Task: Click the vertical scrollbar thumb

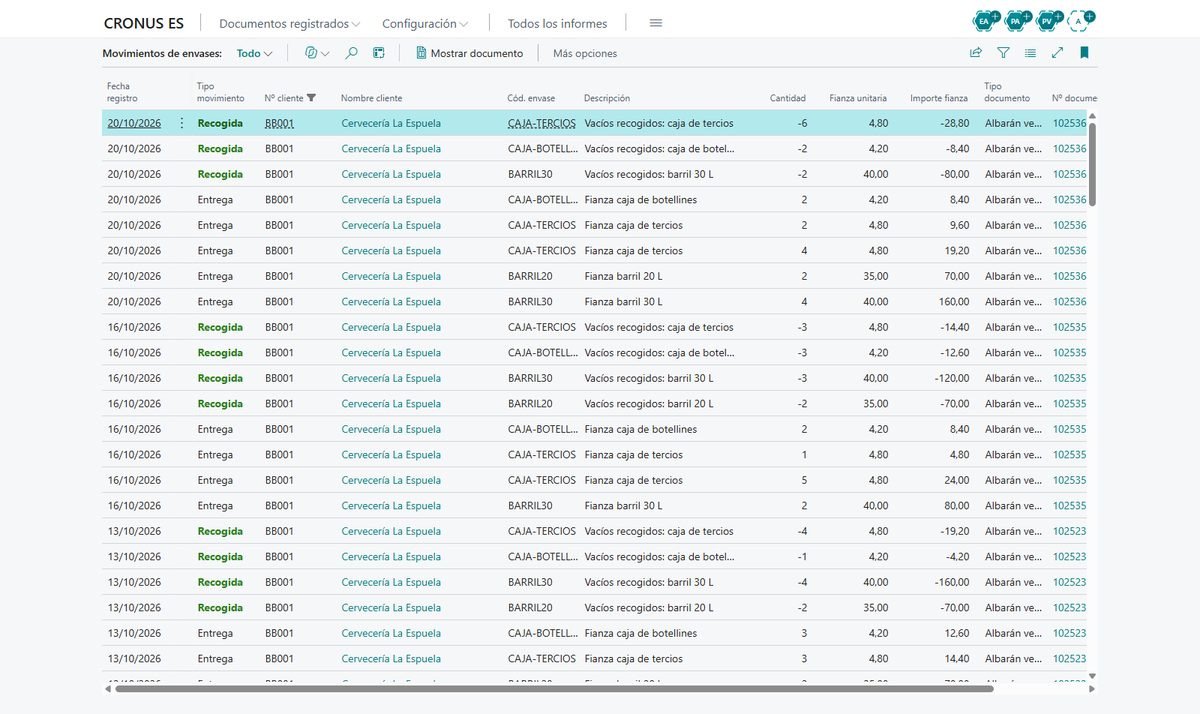Action: (1092, 164)
